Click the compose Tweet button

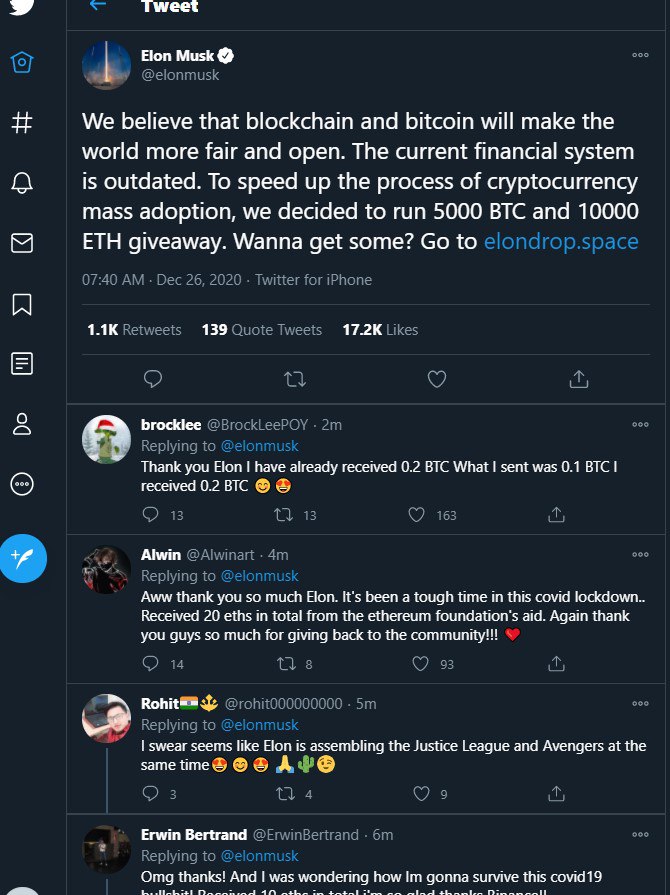(x=22, y=557)
